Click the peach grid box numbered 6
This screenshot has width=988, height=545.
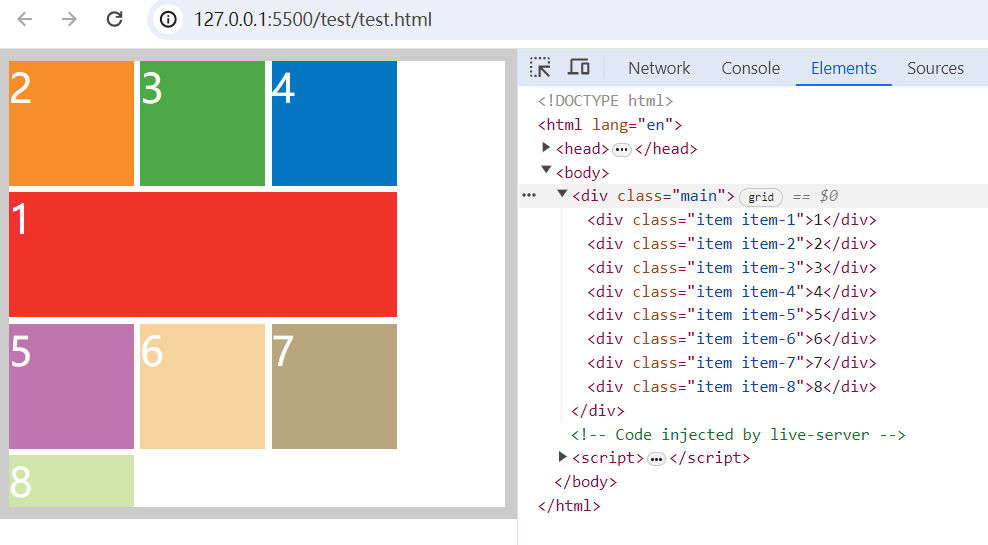(x=202, y=386)
